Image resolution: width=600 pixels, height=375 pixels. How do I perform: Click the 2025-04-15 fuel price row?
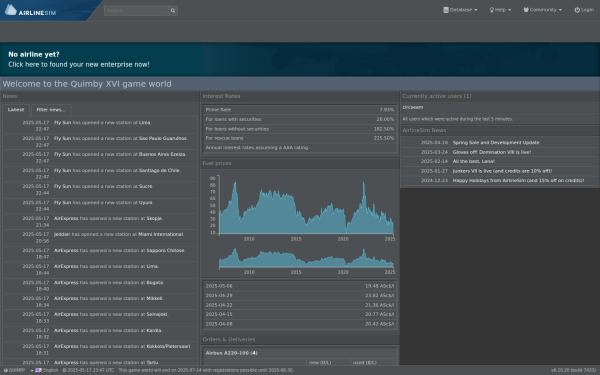300,314
